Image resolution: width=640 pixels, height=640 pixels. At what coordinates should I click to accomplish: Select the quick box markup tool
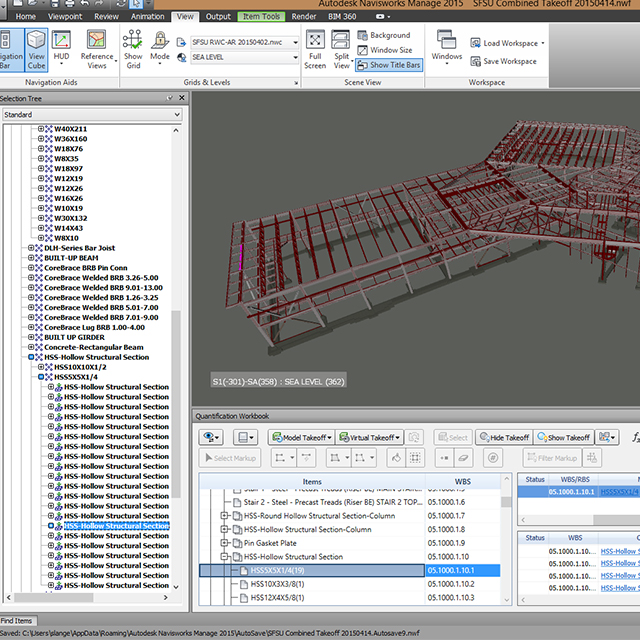pos(415,458)
